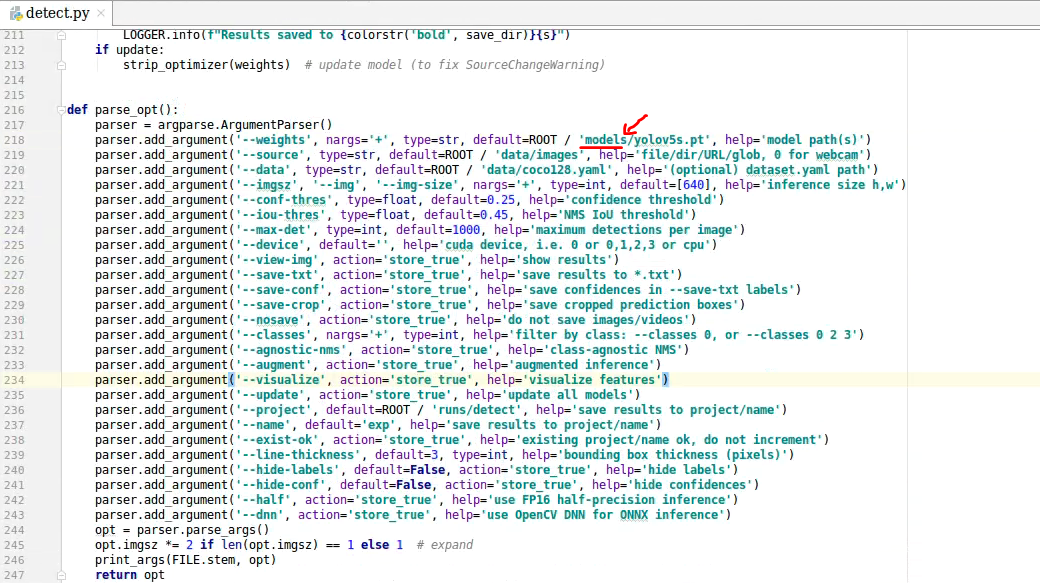
Task: Click the '--iou-thres' argument string
Action: point(281,215)
